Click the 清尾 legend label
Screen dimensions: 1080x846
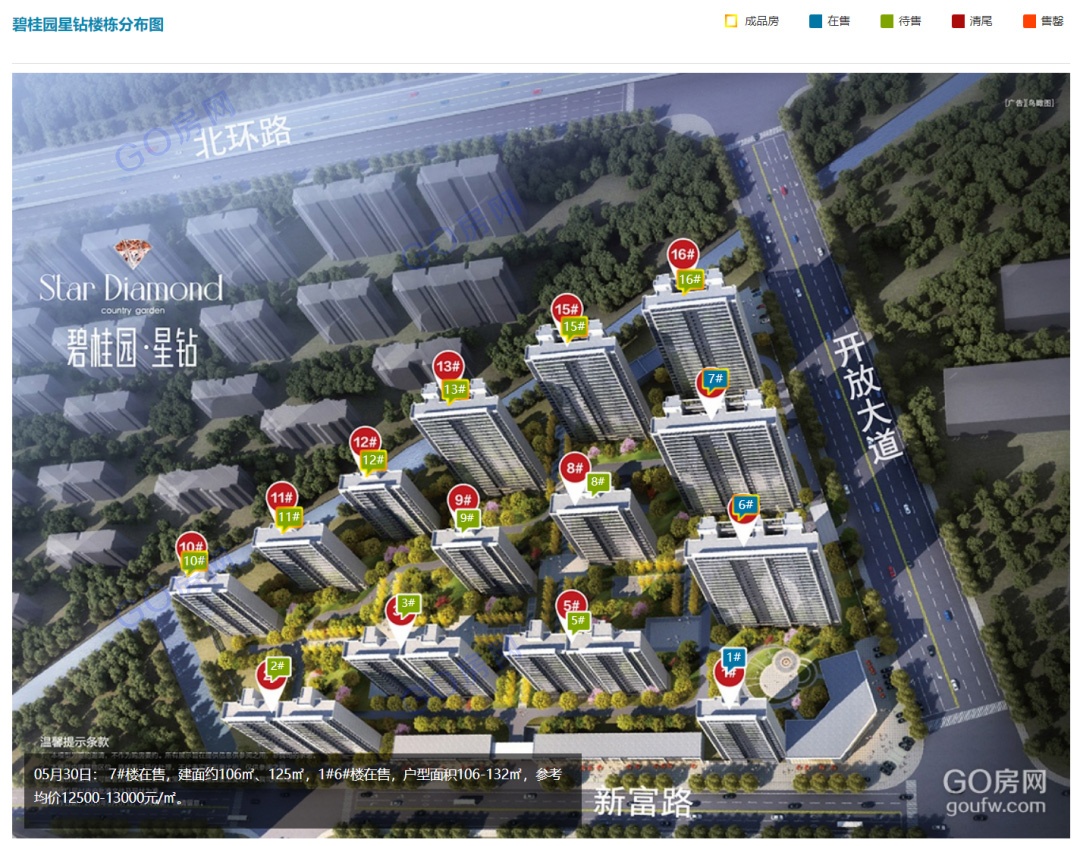(981, 21)
